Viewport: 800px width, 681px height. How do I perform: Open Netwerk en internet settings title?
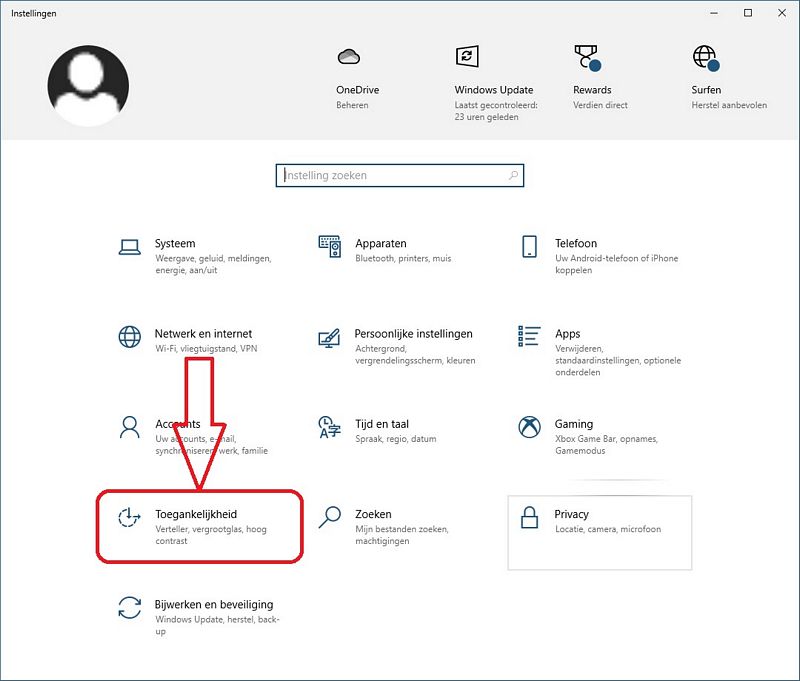click(x=203, y=334)
